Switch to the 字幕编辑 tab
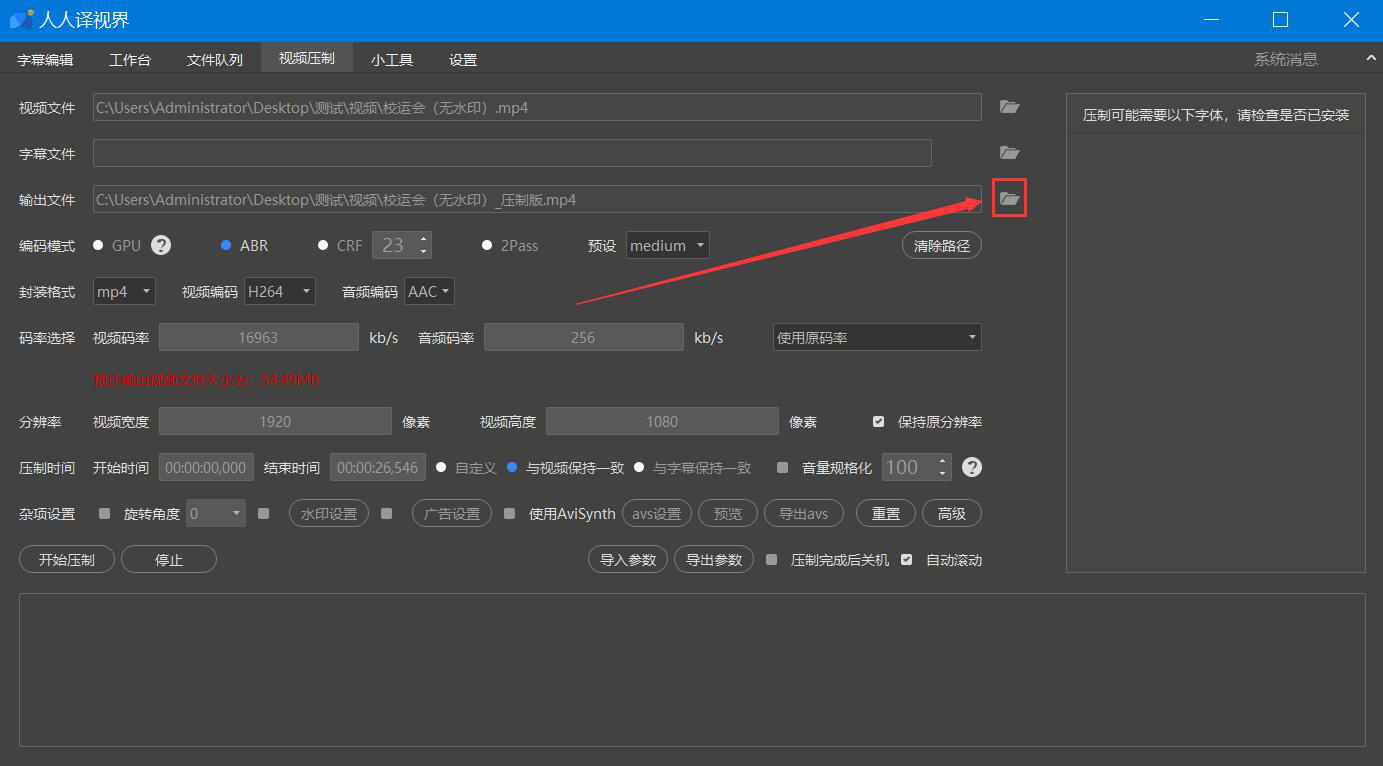Screen dimensions: 1383x766 [x=45, y=60]
